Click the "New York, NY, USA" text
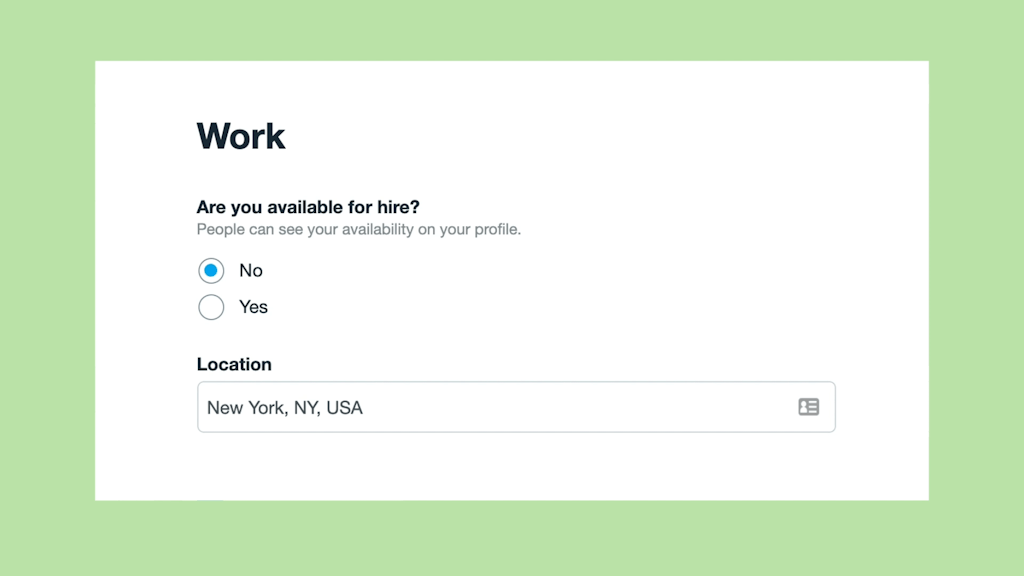 point(284,408)
